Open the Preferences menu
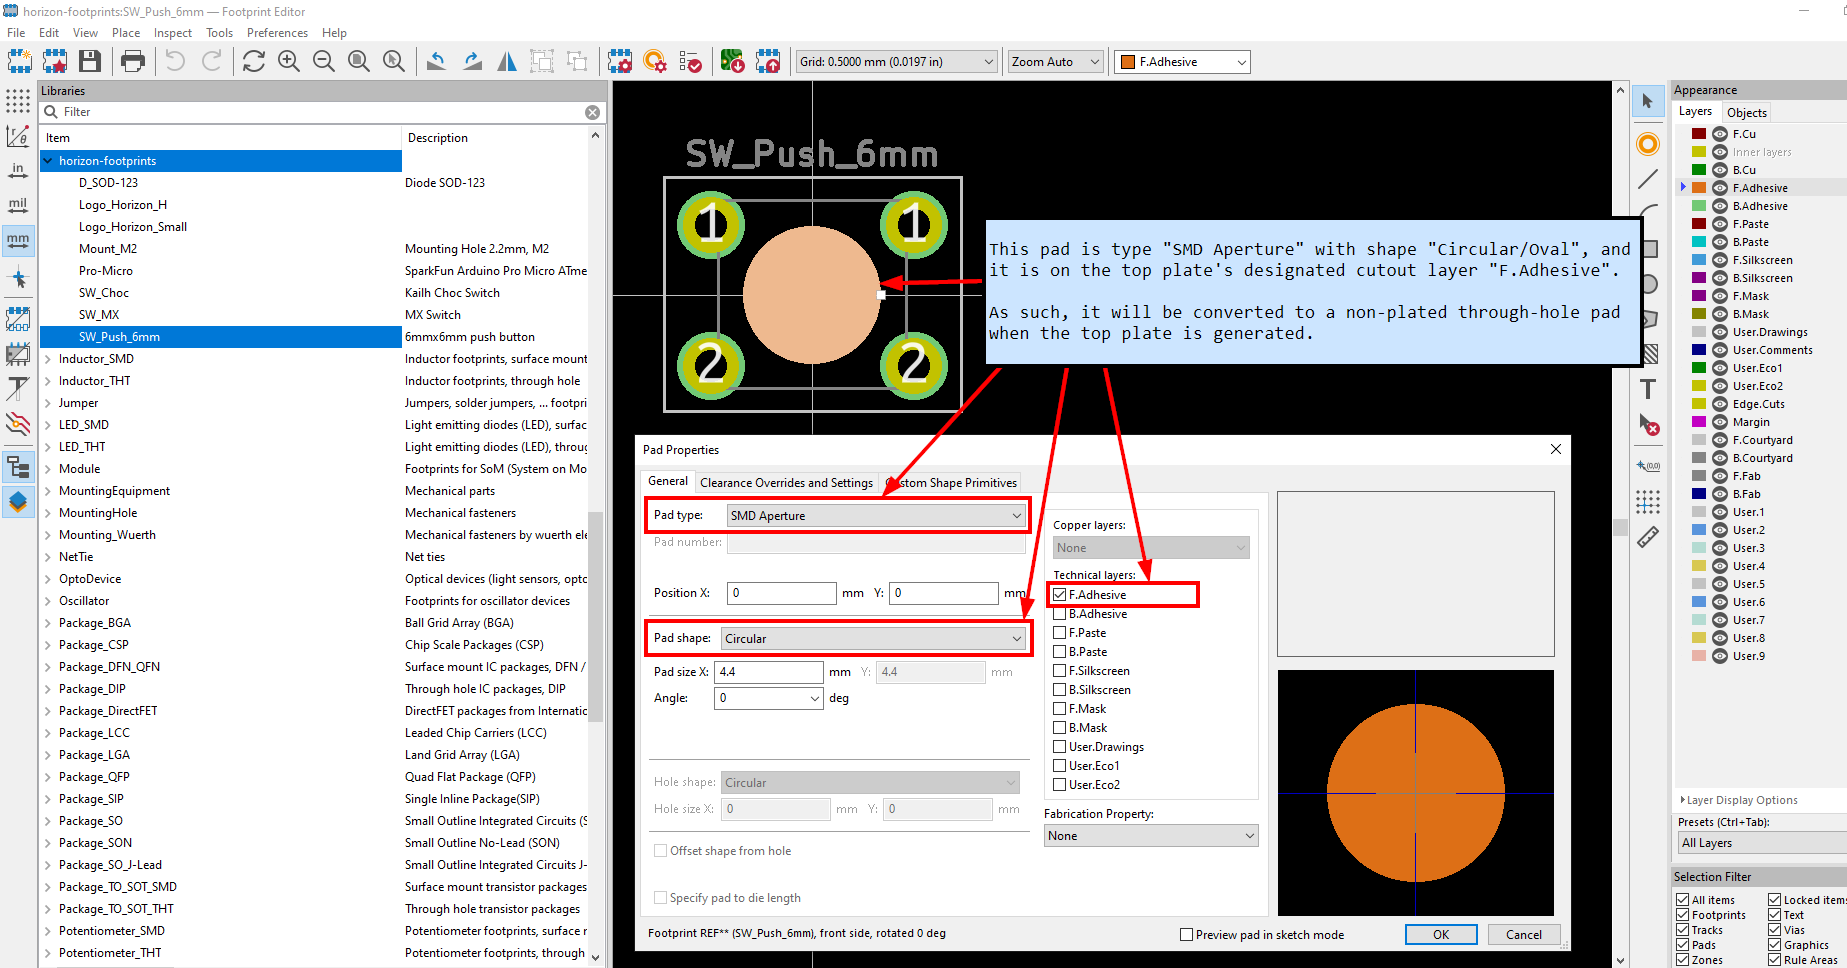1847x968 pixels. tap(277, 33)
